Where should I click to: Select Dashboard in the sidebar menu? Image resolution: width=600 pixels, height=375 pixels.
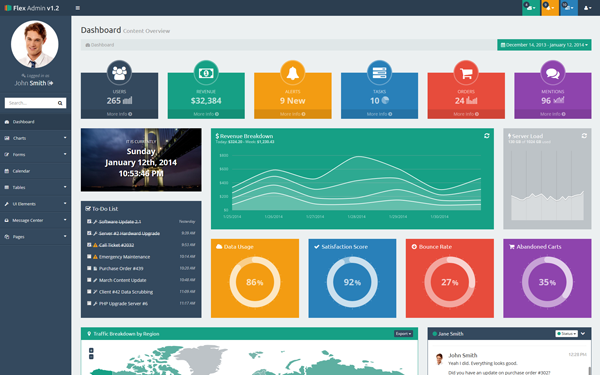[x=35, y=122]
